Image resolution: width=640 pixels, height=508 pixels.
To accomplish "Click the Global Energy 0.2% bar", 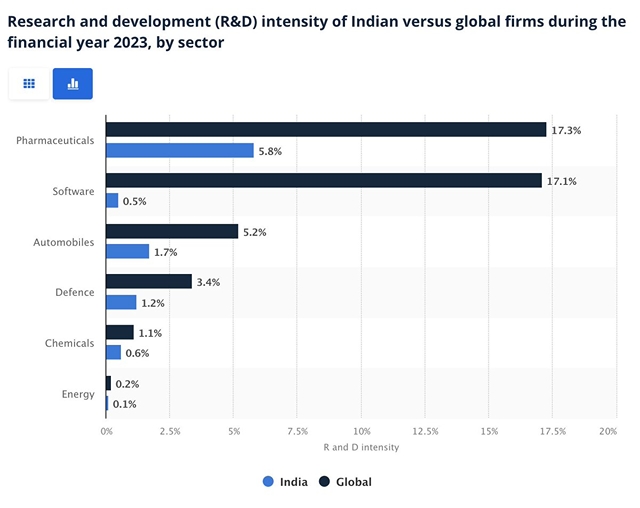I will tap(109, 383).
